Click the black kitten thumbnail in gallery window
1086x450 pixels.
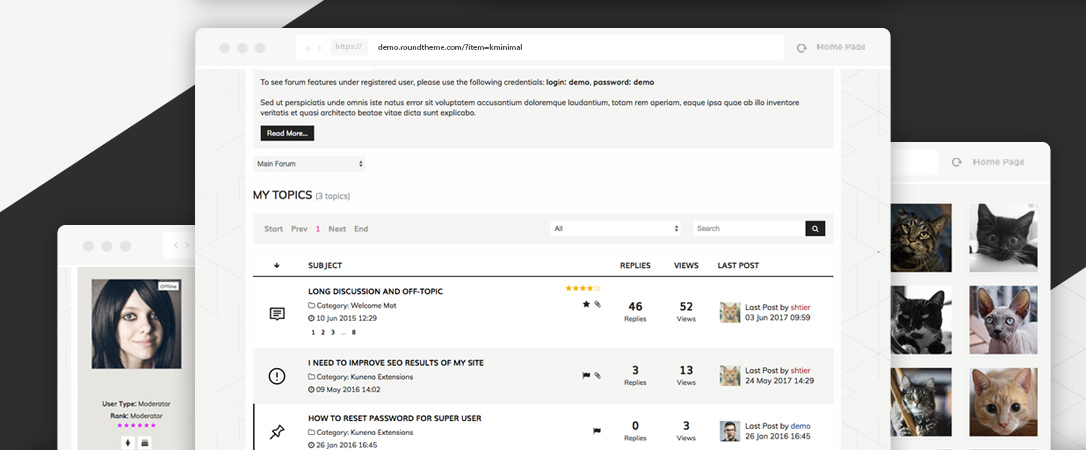coord(1003,237)
